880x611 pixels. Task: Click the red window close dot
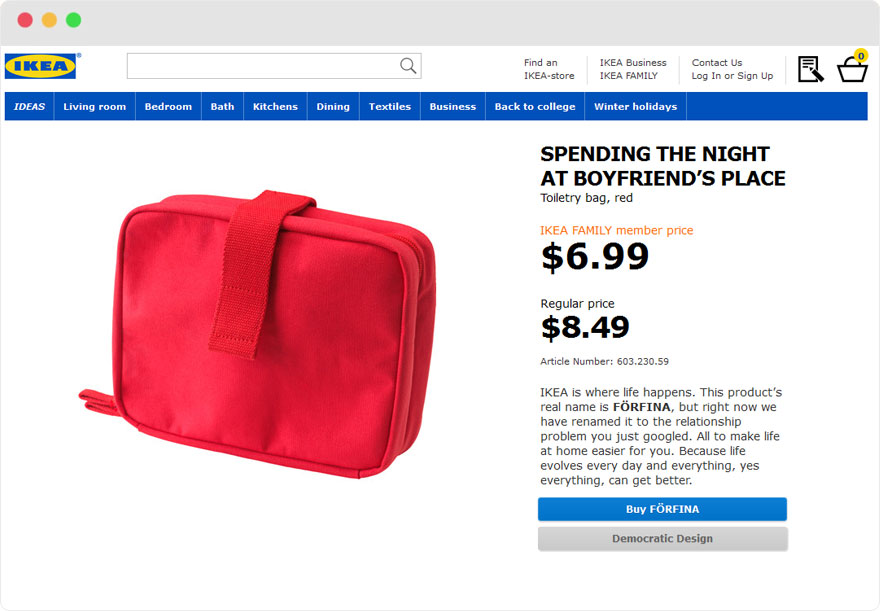[x=25, y=20]
